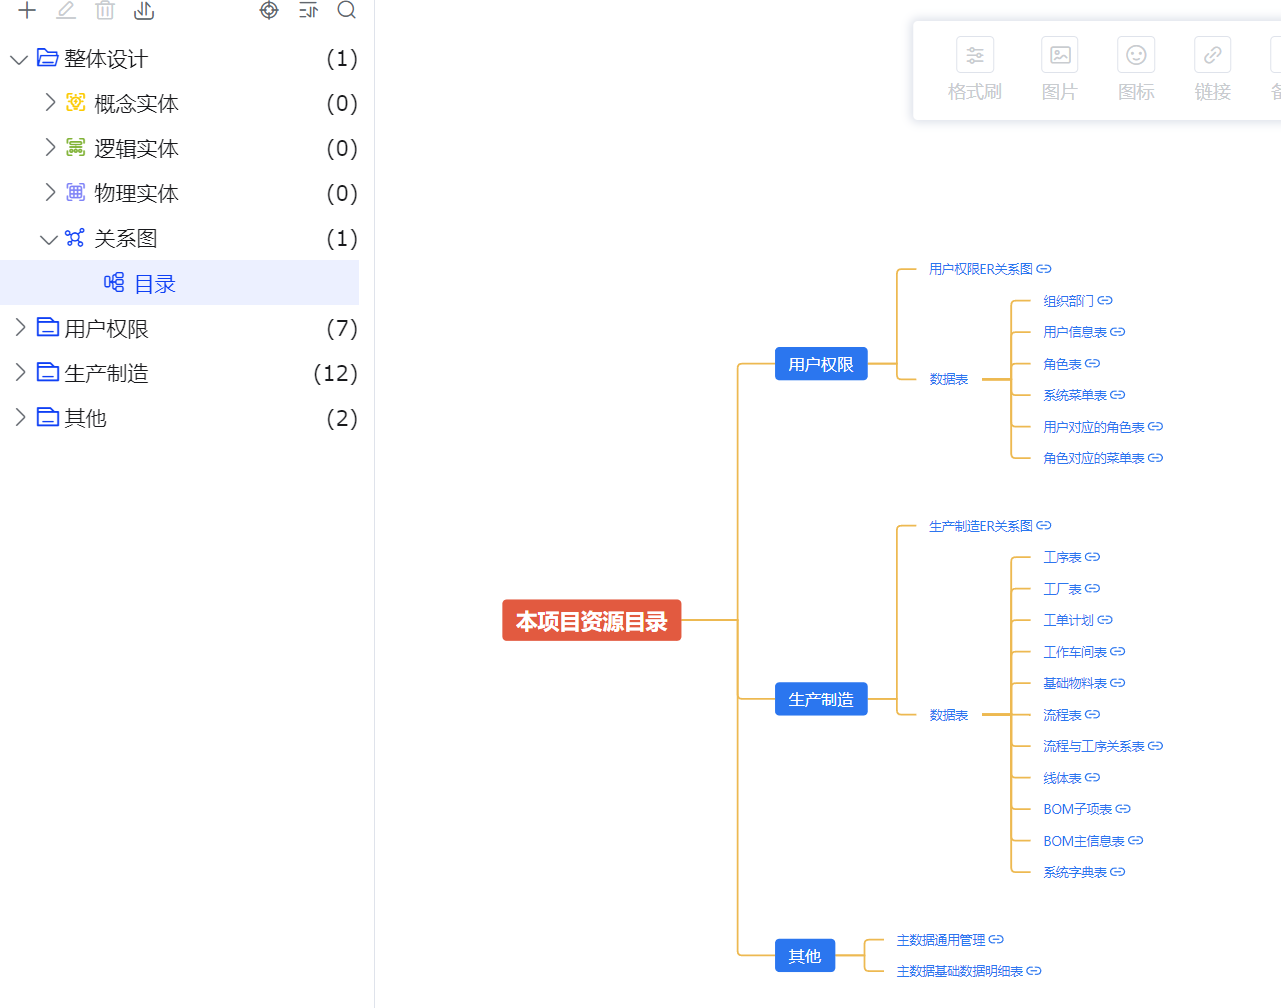Select the 格式刷 format painter tool
The width and height of the screenshot is (1281, 1008).
coord(974,70)
